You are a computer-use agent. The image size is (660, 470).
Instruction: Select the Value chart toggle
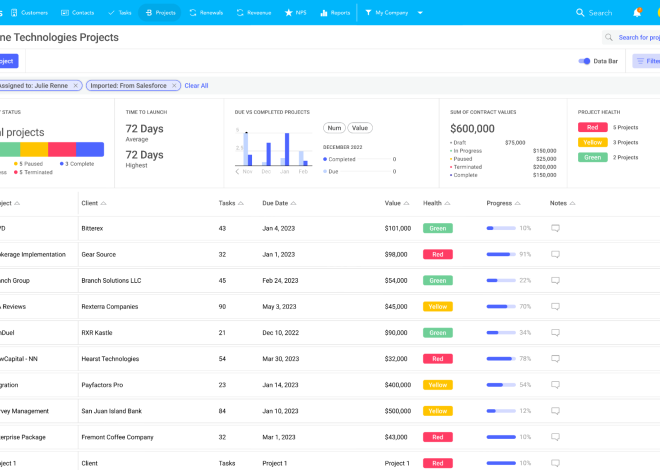coord(360,128)
